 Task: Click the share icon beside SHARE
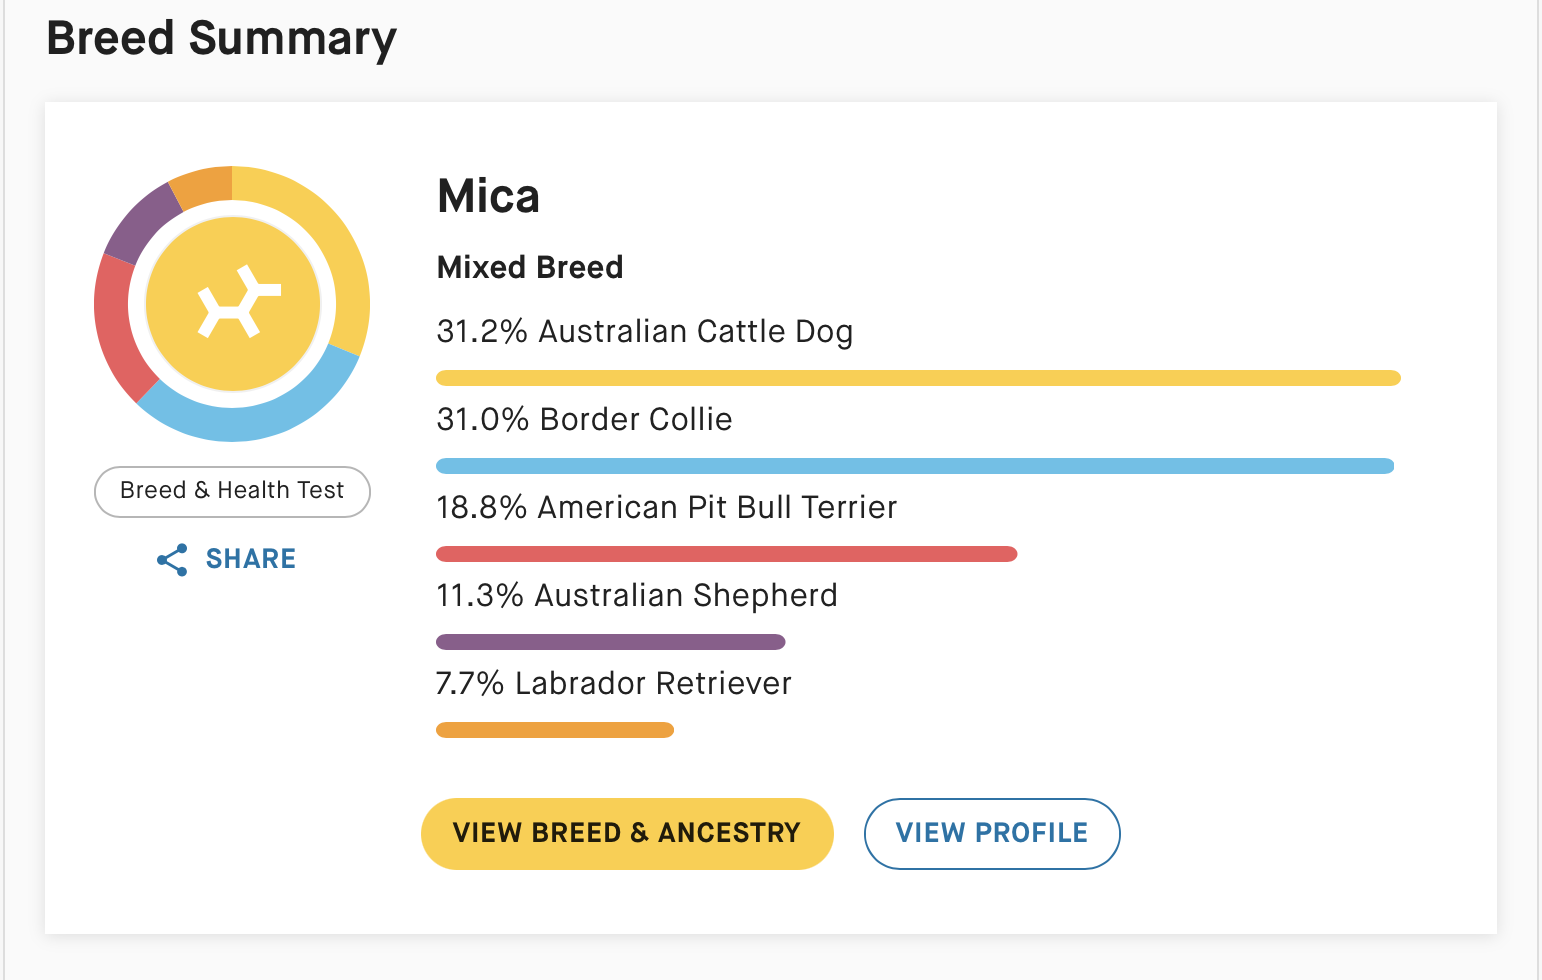172,560
